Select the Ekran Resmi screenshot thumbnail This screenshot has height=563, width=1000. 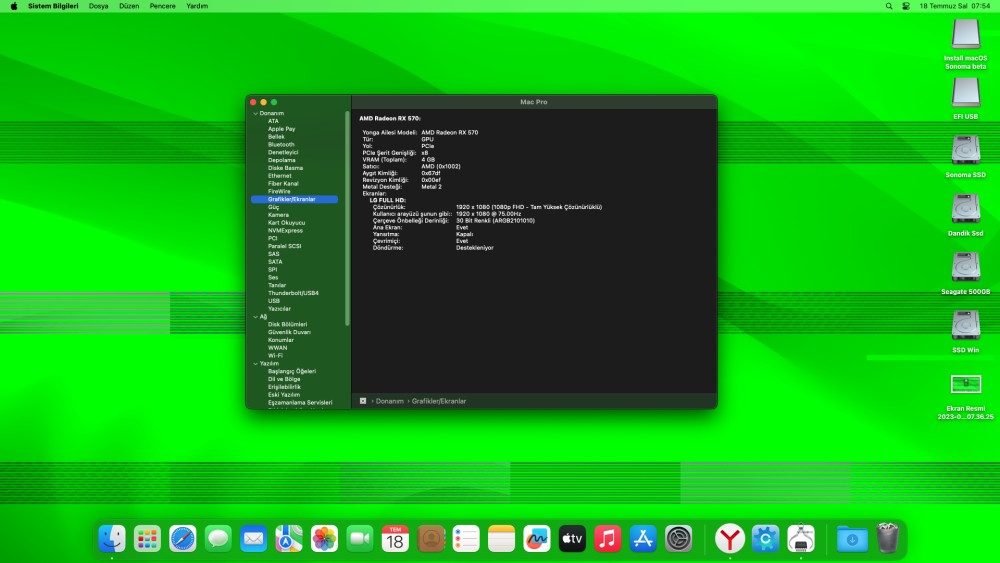tap(966, 384)
